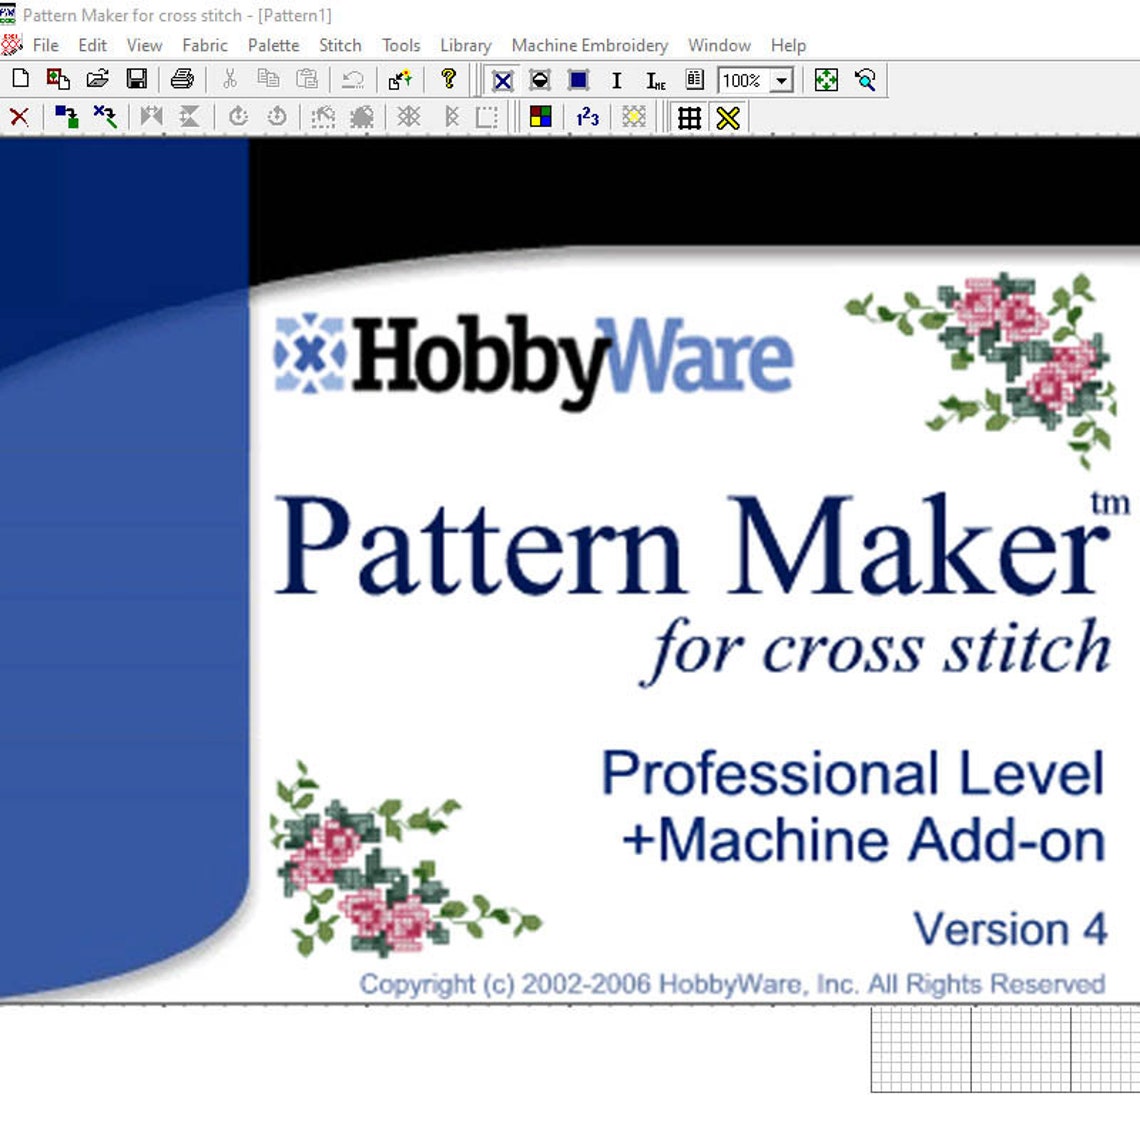Open the Library menu
Viewport: 1140px width, 1140px height.
point(466,45)
